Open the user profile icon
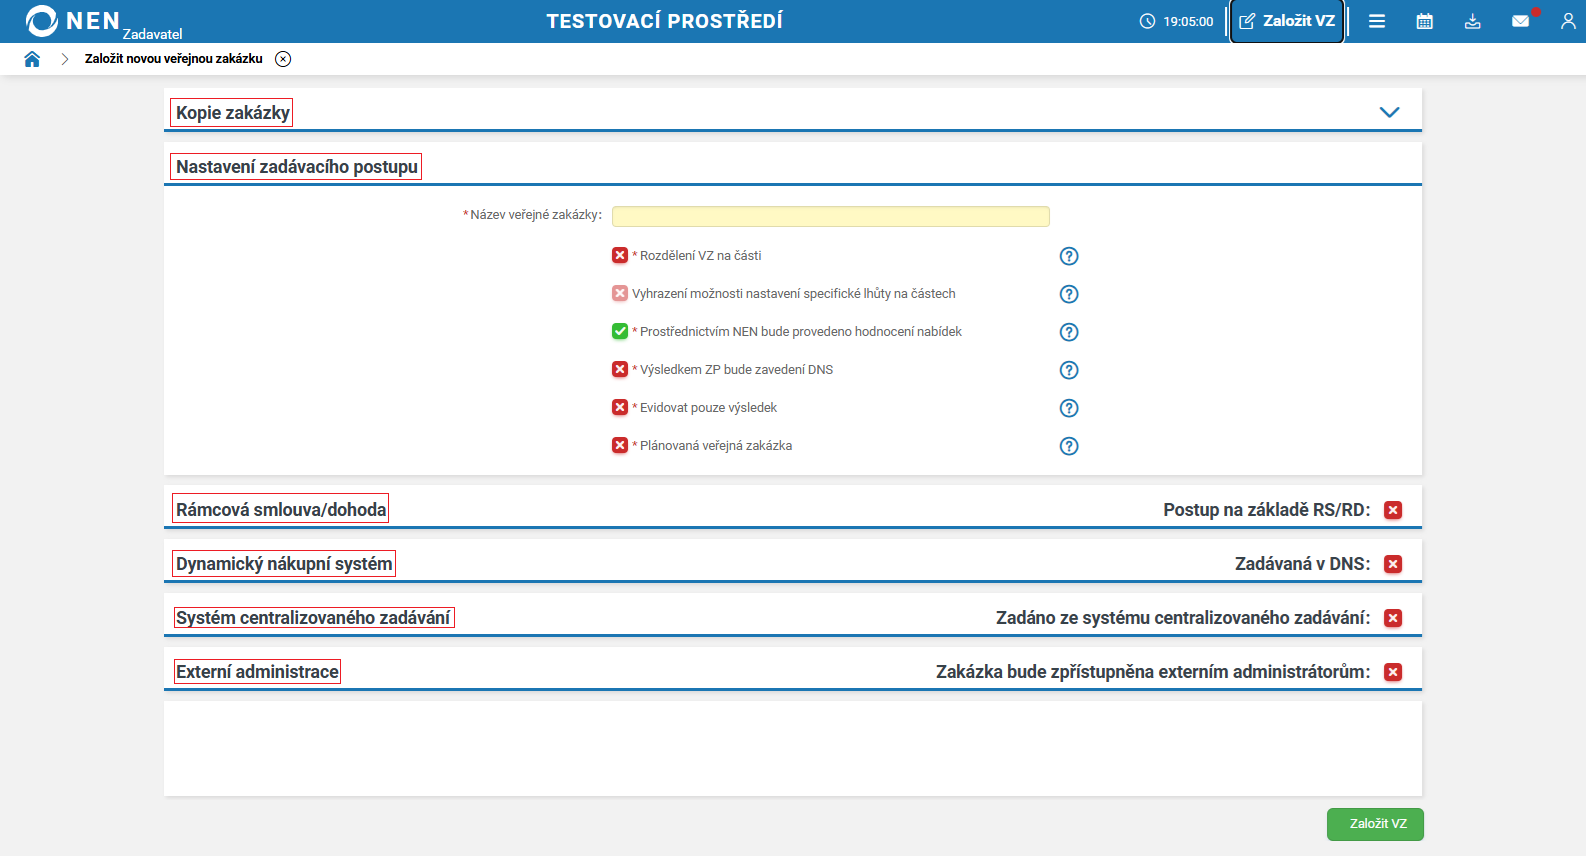 point(1568,21)
